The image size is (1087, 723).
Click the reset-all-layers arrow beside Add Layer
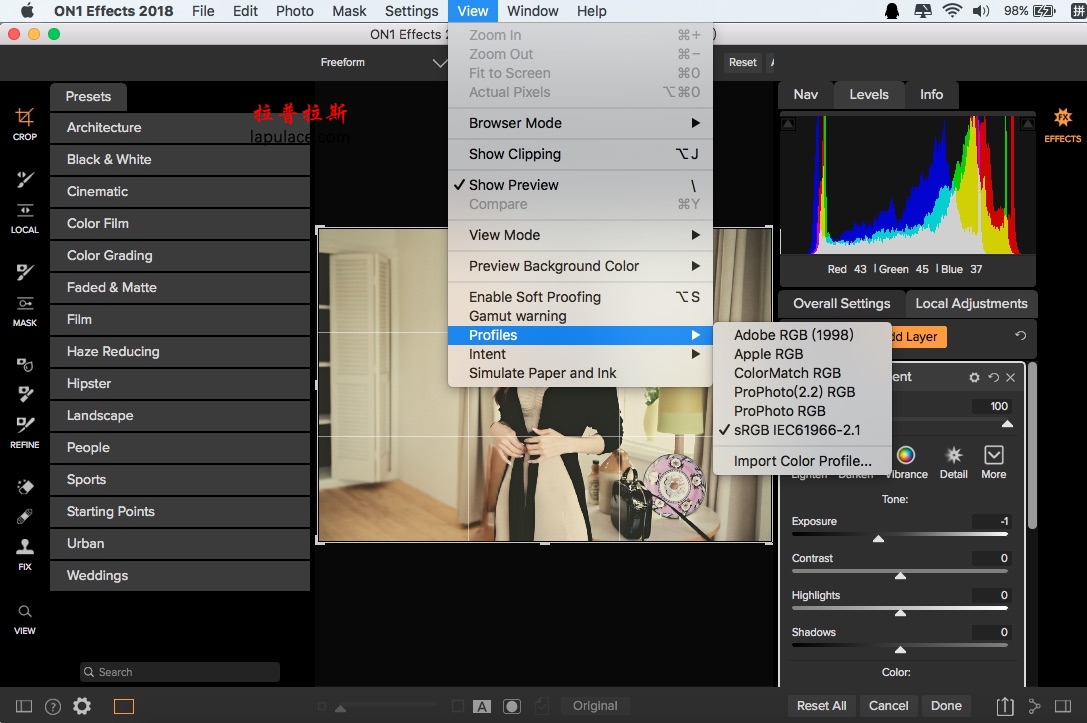pyautogui.click(x=1020, y=336)
